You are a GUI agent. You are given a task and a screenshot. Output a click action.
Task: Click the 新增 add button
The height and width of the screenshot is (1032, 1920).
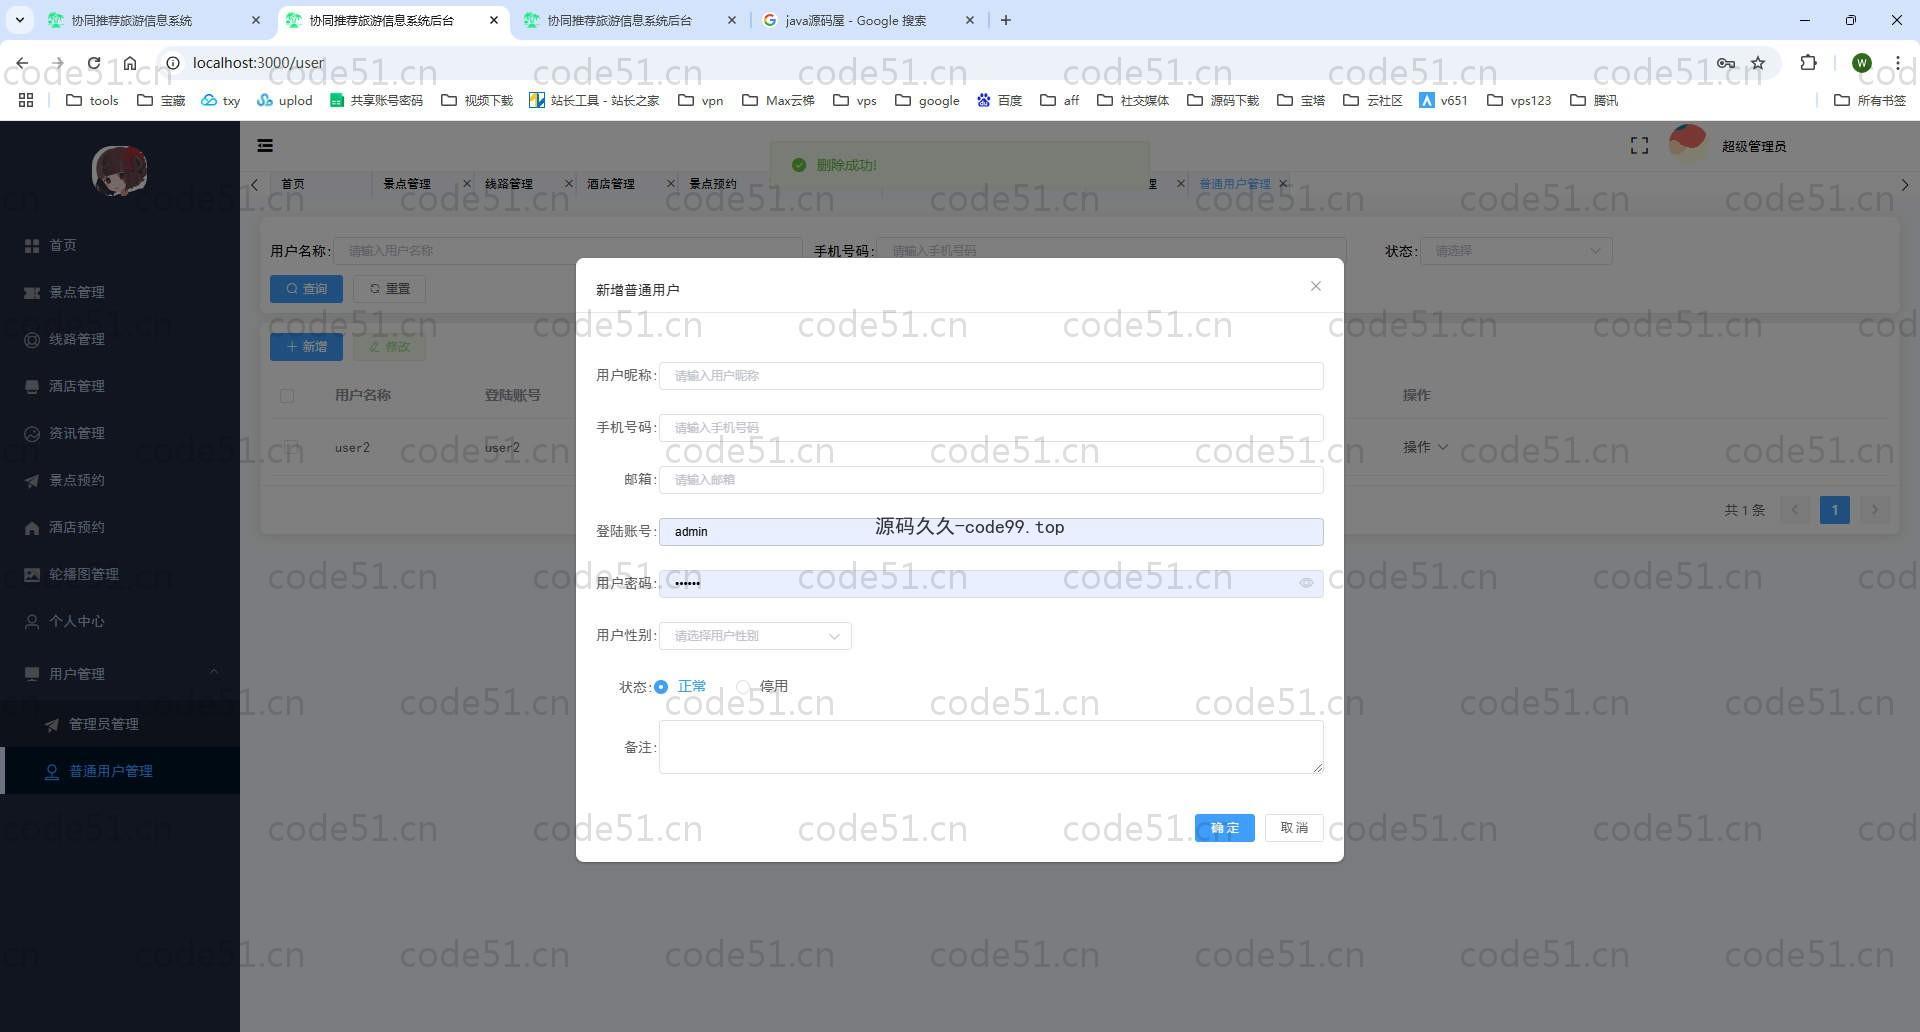[306, 347]
